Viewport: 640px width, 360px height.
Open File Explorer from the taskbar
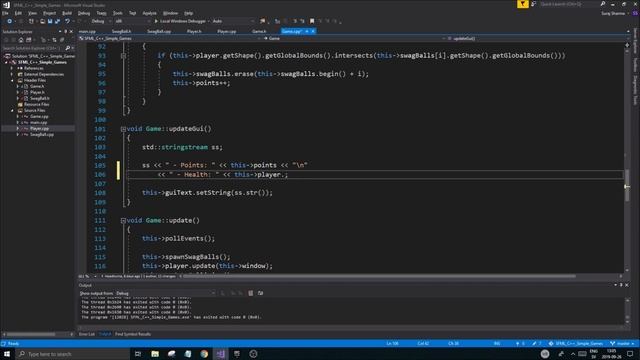click(x=155, y=354)
